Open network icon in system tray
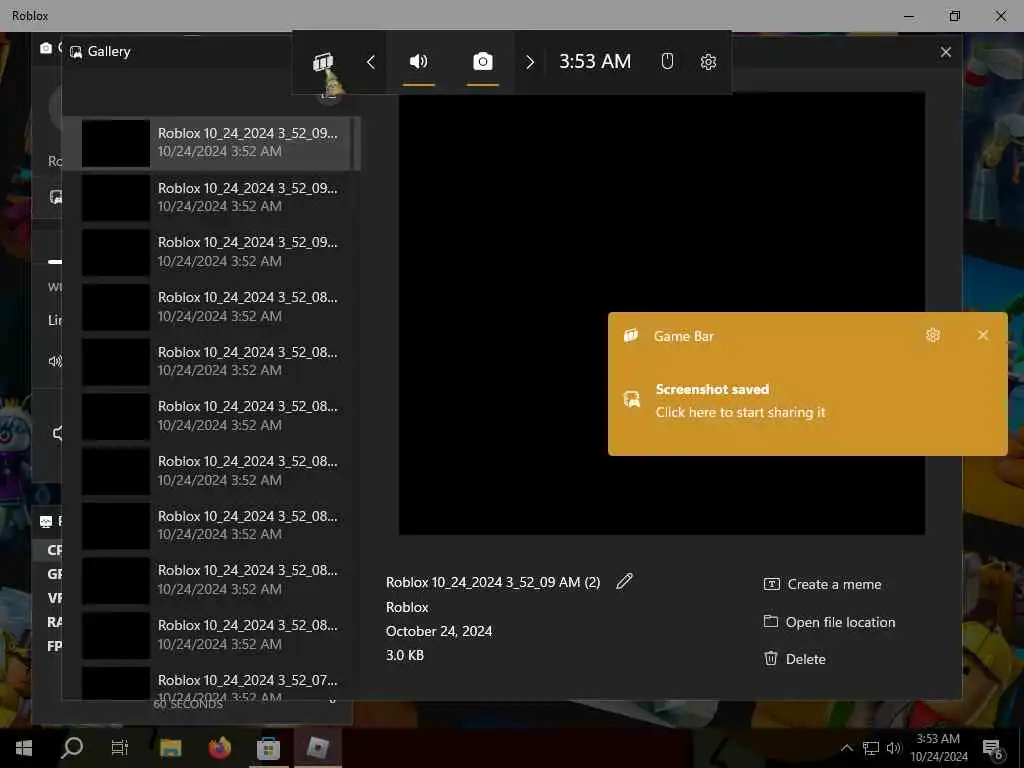The image size is (1024, 768). [x=871, y=748]
